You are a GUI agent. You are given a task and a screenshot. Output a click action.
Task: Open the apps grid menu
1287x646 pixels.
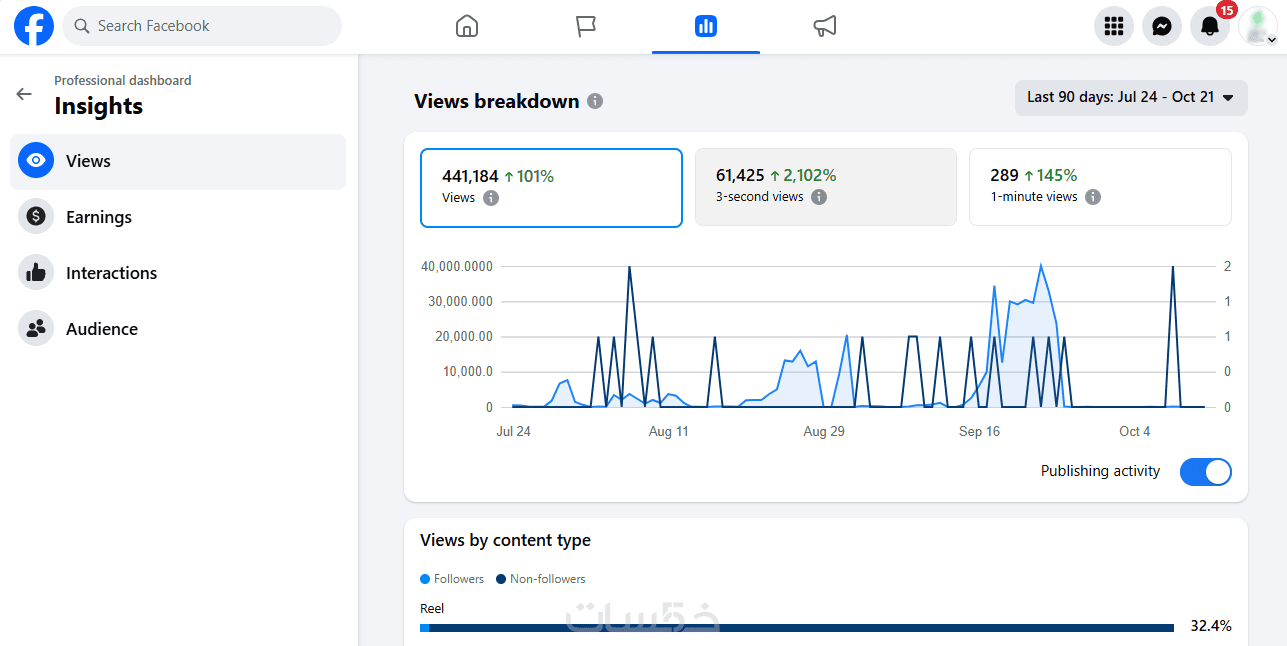point(1114,26)
